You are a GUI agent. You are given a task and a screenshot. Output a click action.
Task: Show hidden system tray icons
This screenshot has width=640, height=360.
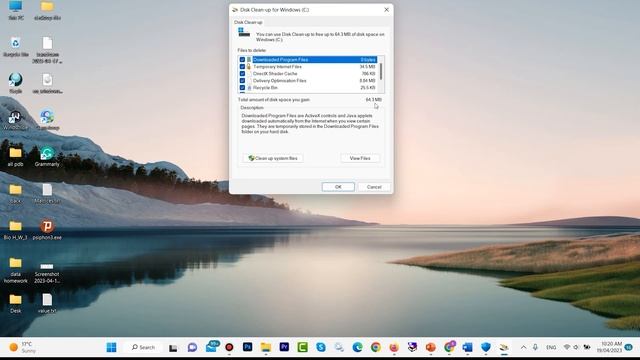[x=523, y=347]
